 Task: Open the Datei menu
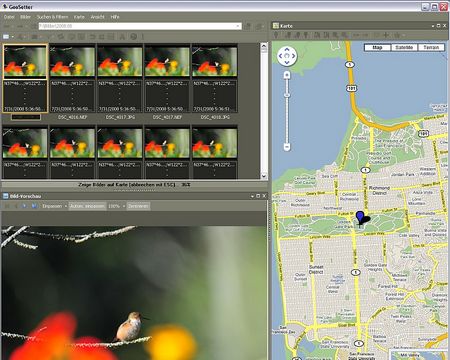(x=9, y=17)
